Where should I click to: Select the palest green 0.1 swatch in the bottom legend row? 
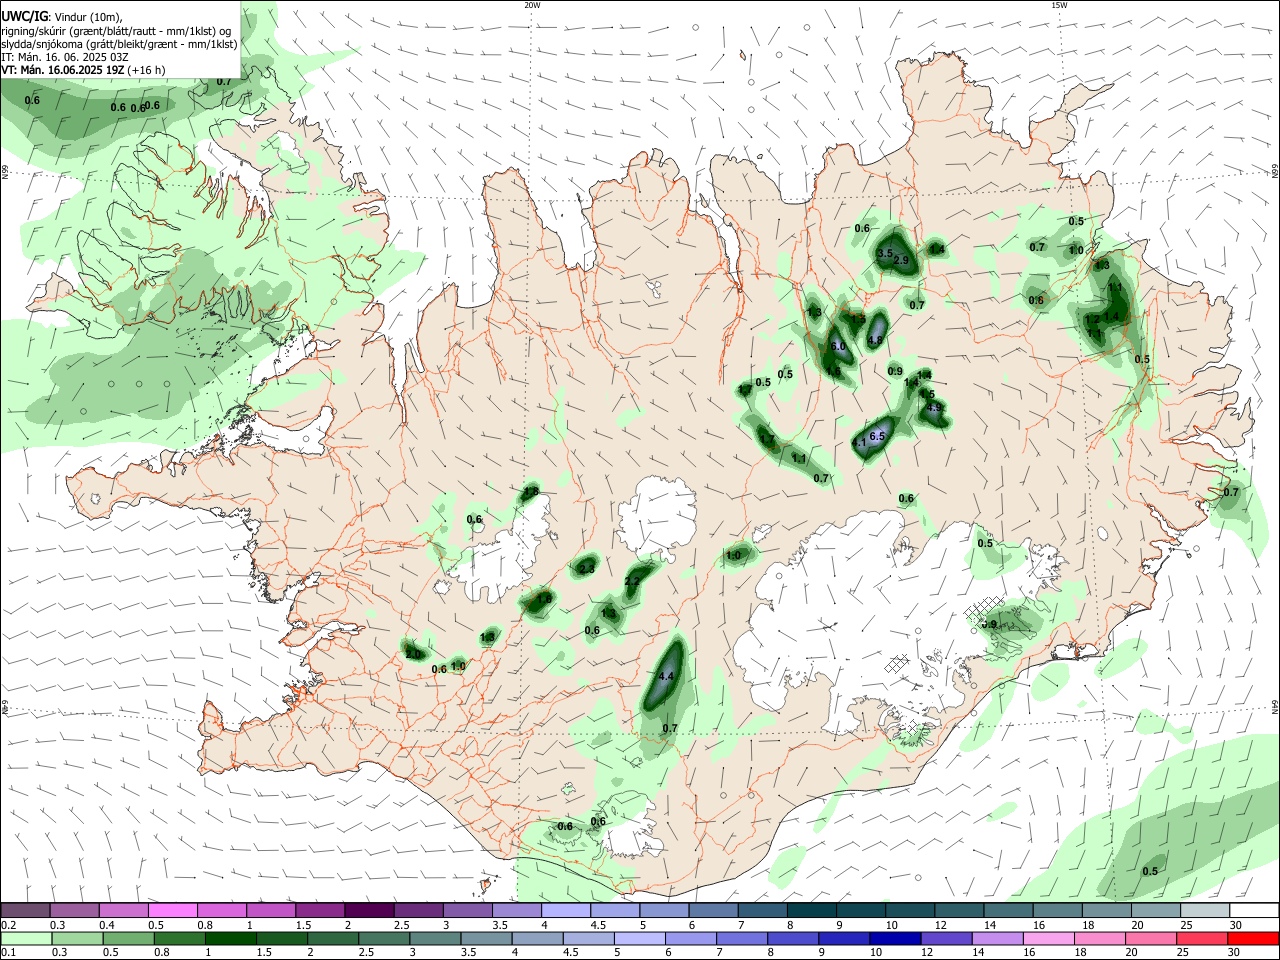click(x=26, y=938)
